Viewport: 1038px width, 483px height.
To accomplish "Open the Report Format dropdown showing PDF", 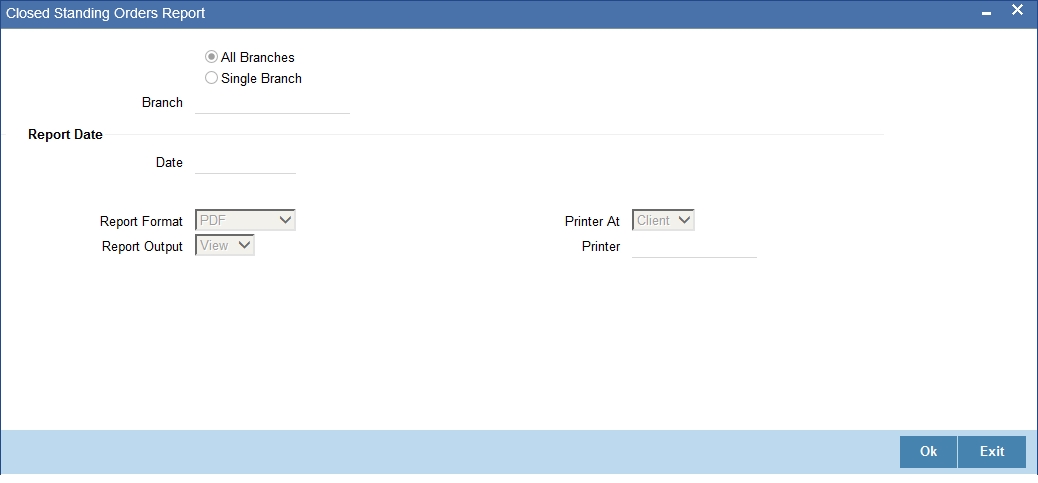I will [x=246, y=220].
